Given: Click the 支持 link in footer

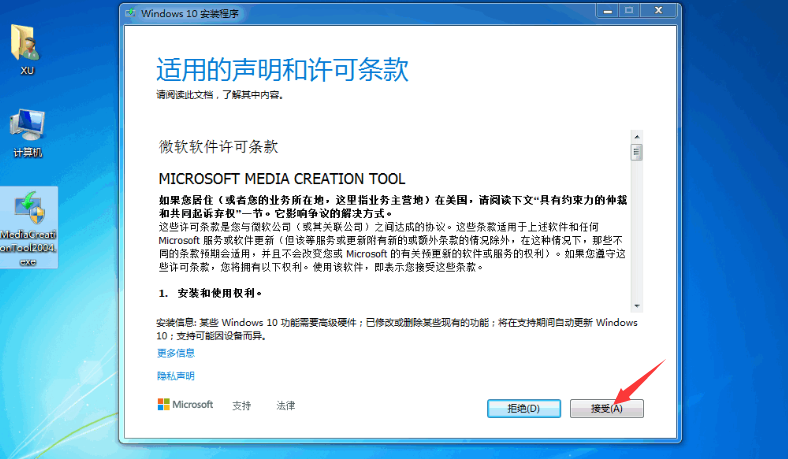Looking at the screenshot, I should 241,406.
